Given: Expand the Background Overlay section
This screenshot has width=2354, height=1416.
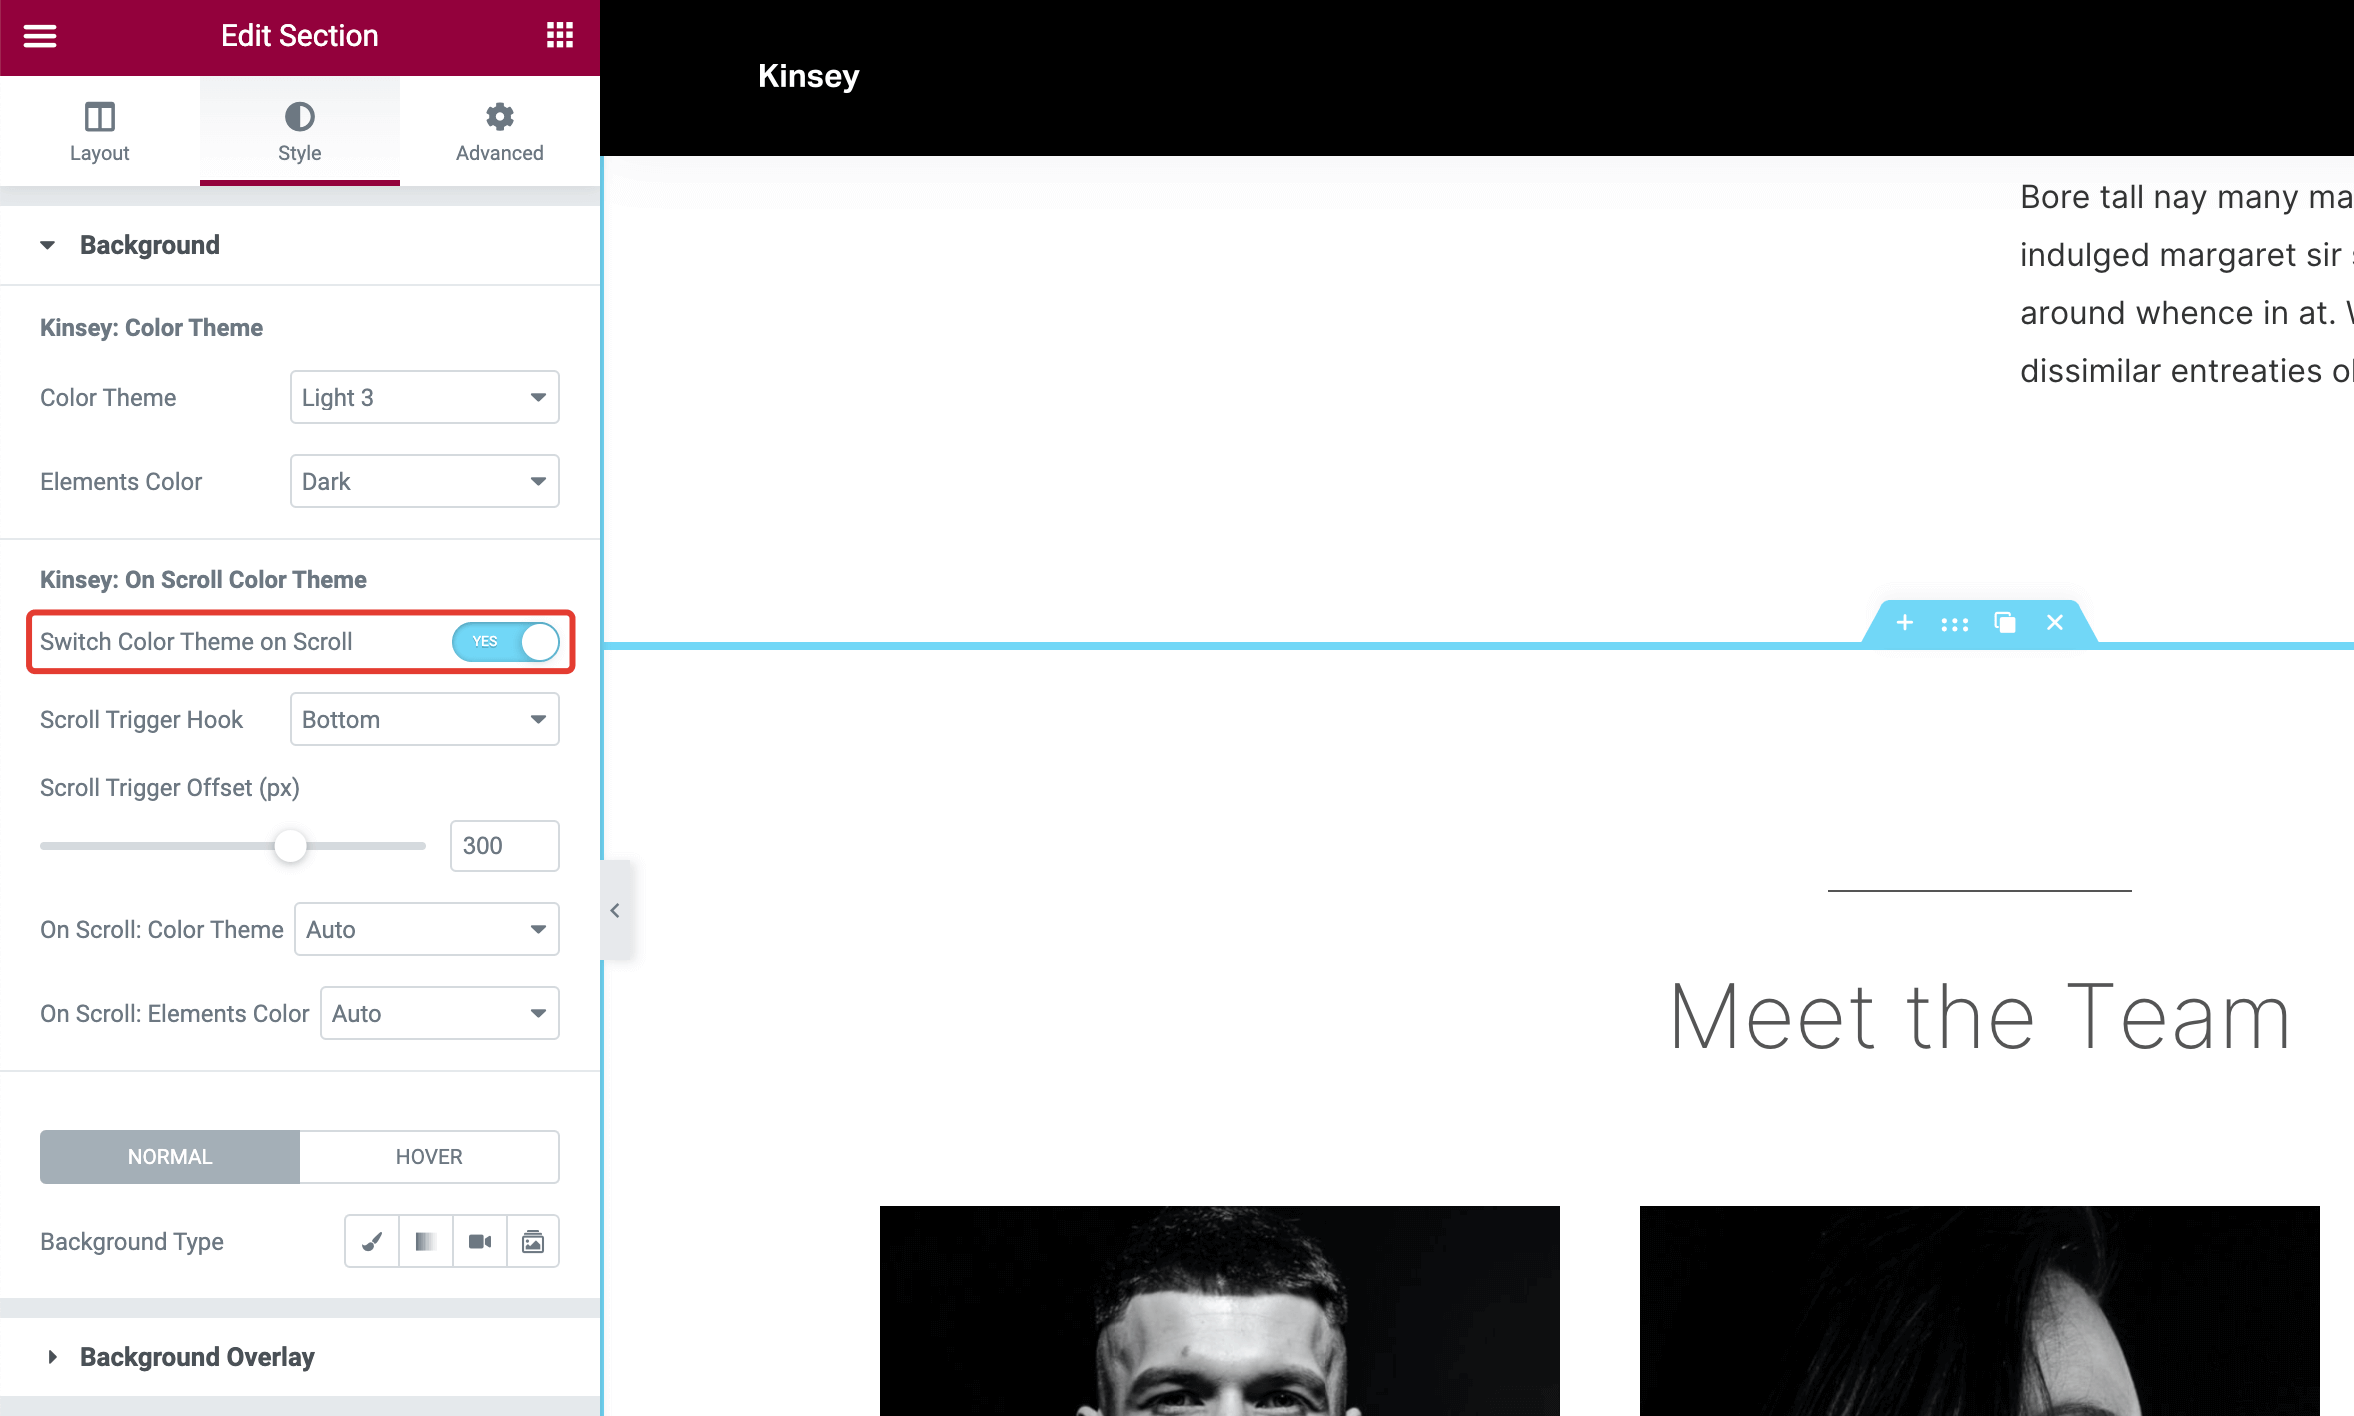Looking at the screenshot, I should click(x=197, y=1357).
